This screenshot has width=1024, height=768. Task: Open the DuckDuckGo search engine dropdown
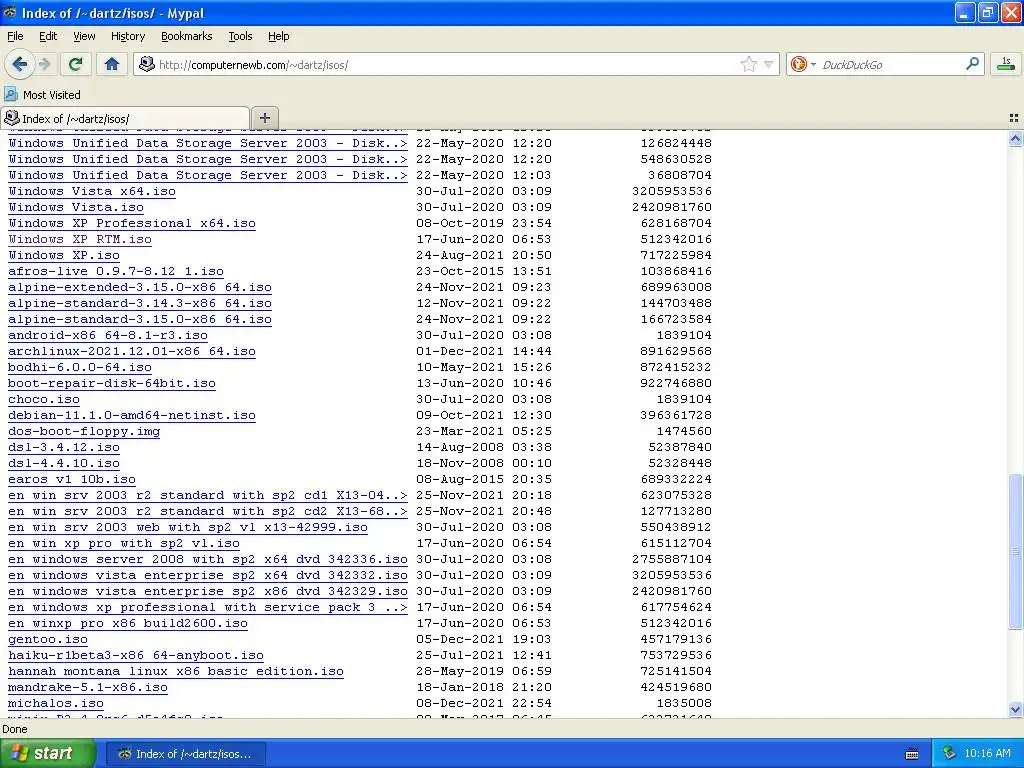click(x=803, y=64)
